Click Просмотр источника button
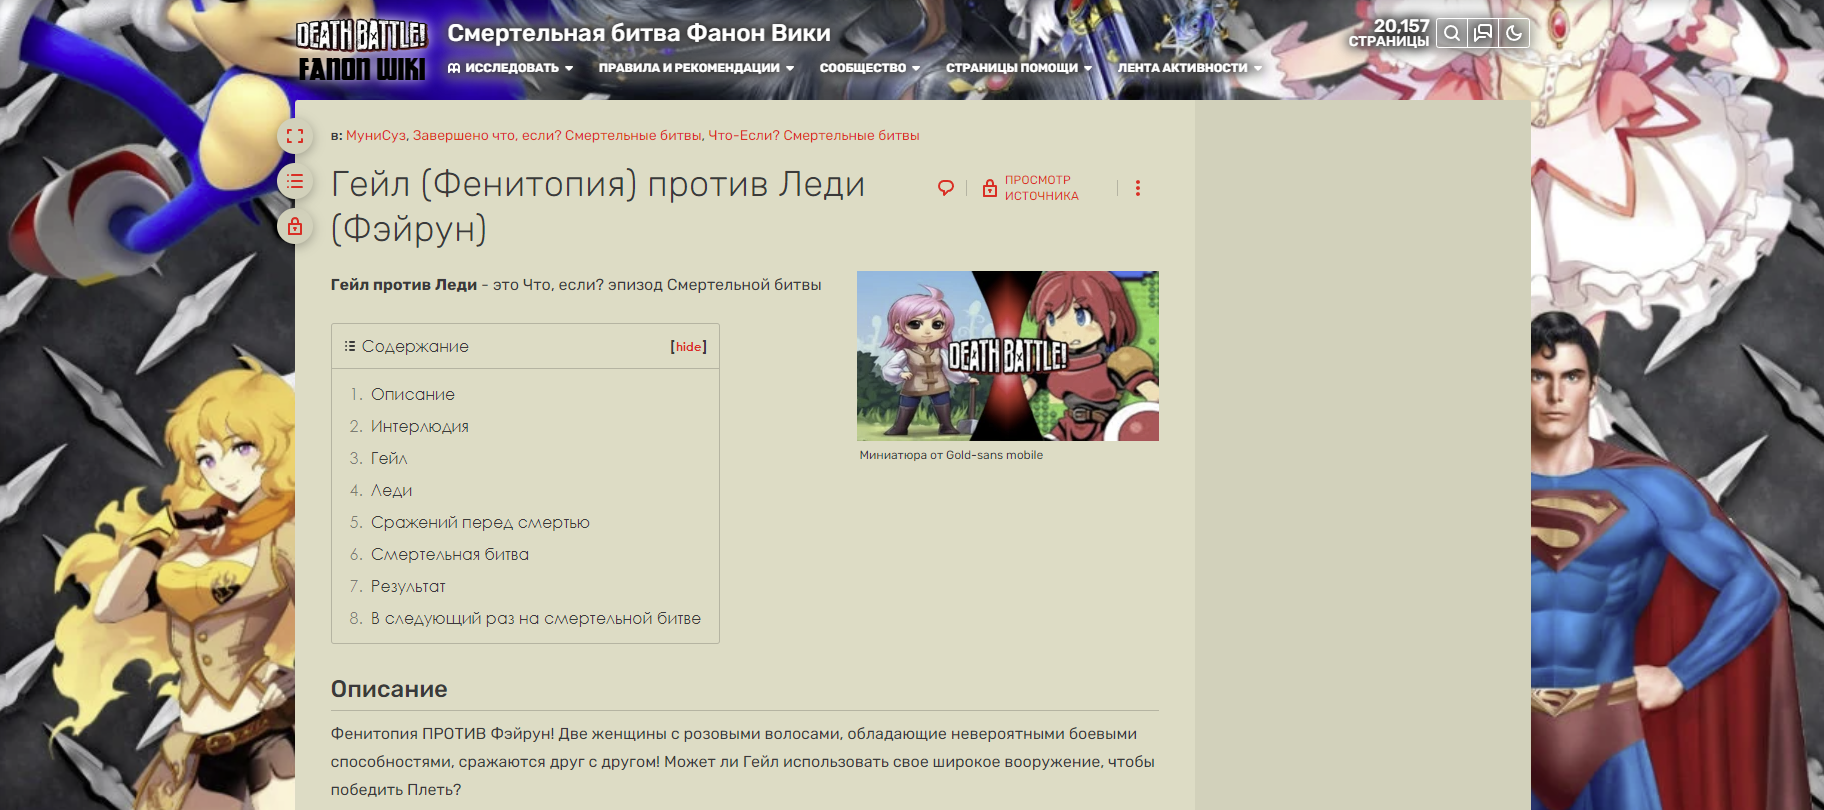 coord(1031,188)
